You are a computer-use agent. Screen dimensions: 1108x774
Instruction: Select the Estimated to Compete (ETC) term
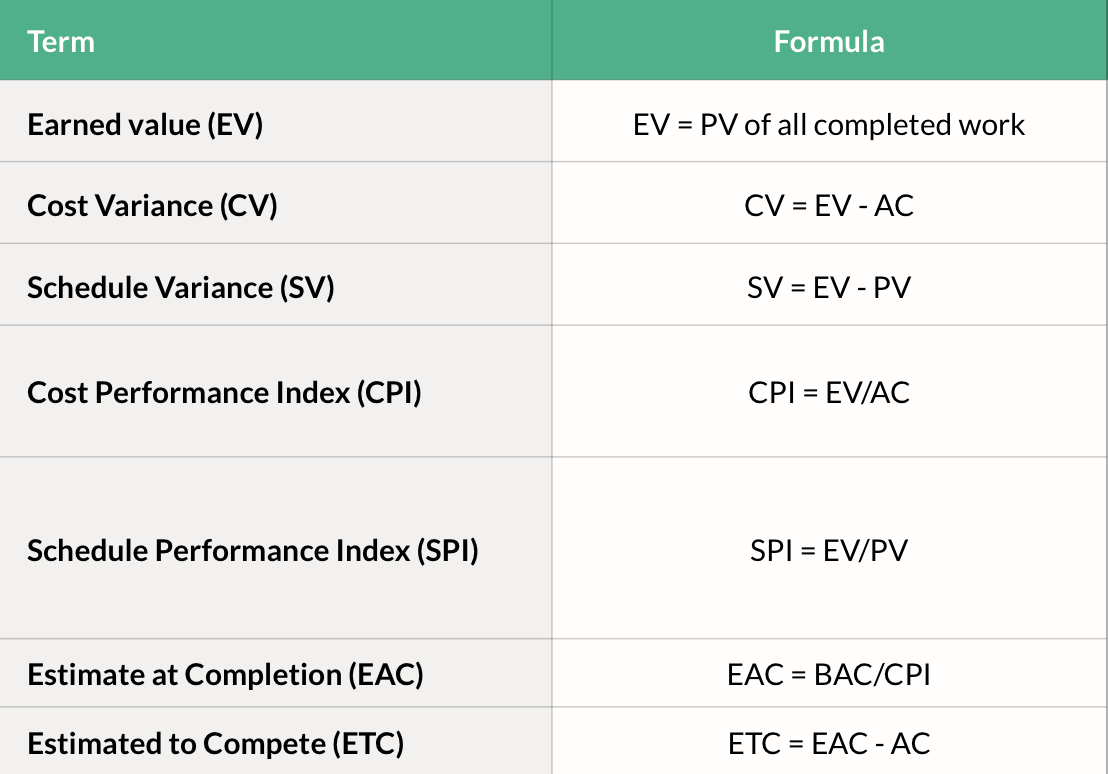[x=215, y=744]
